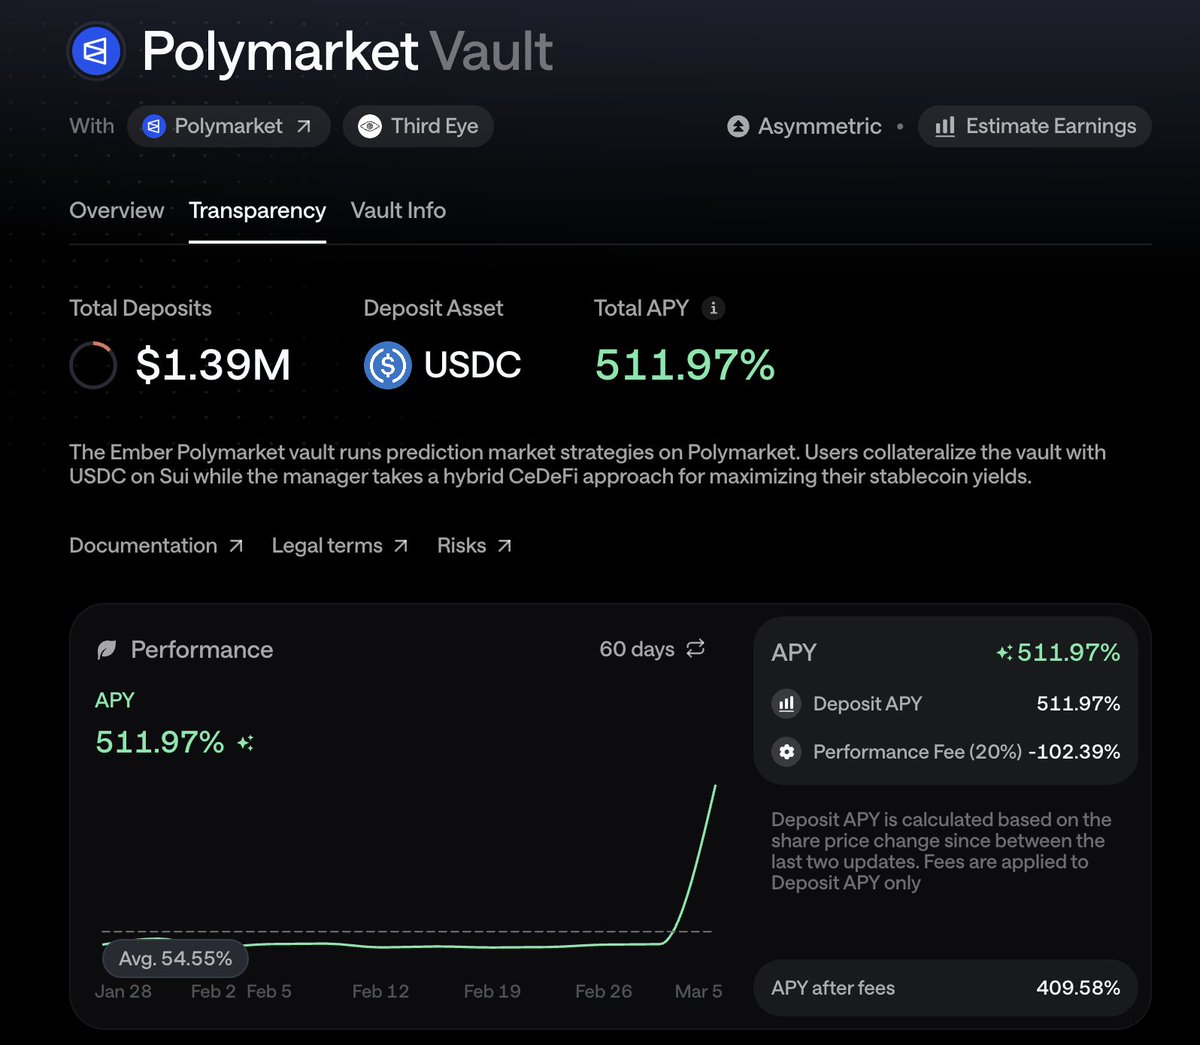Toggle the 60 days period switcher
Image resolution: width=1200 pixels, height=1045 pixels.
click(652, 649)
